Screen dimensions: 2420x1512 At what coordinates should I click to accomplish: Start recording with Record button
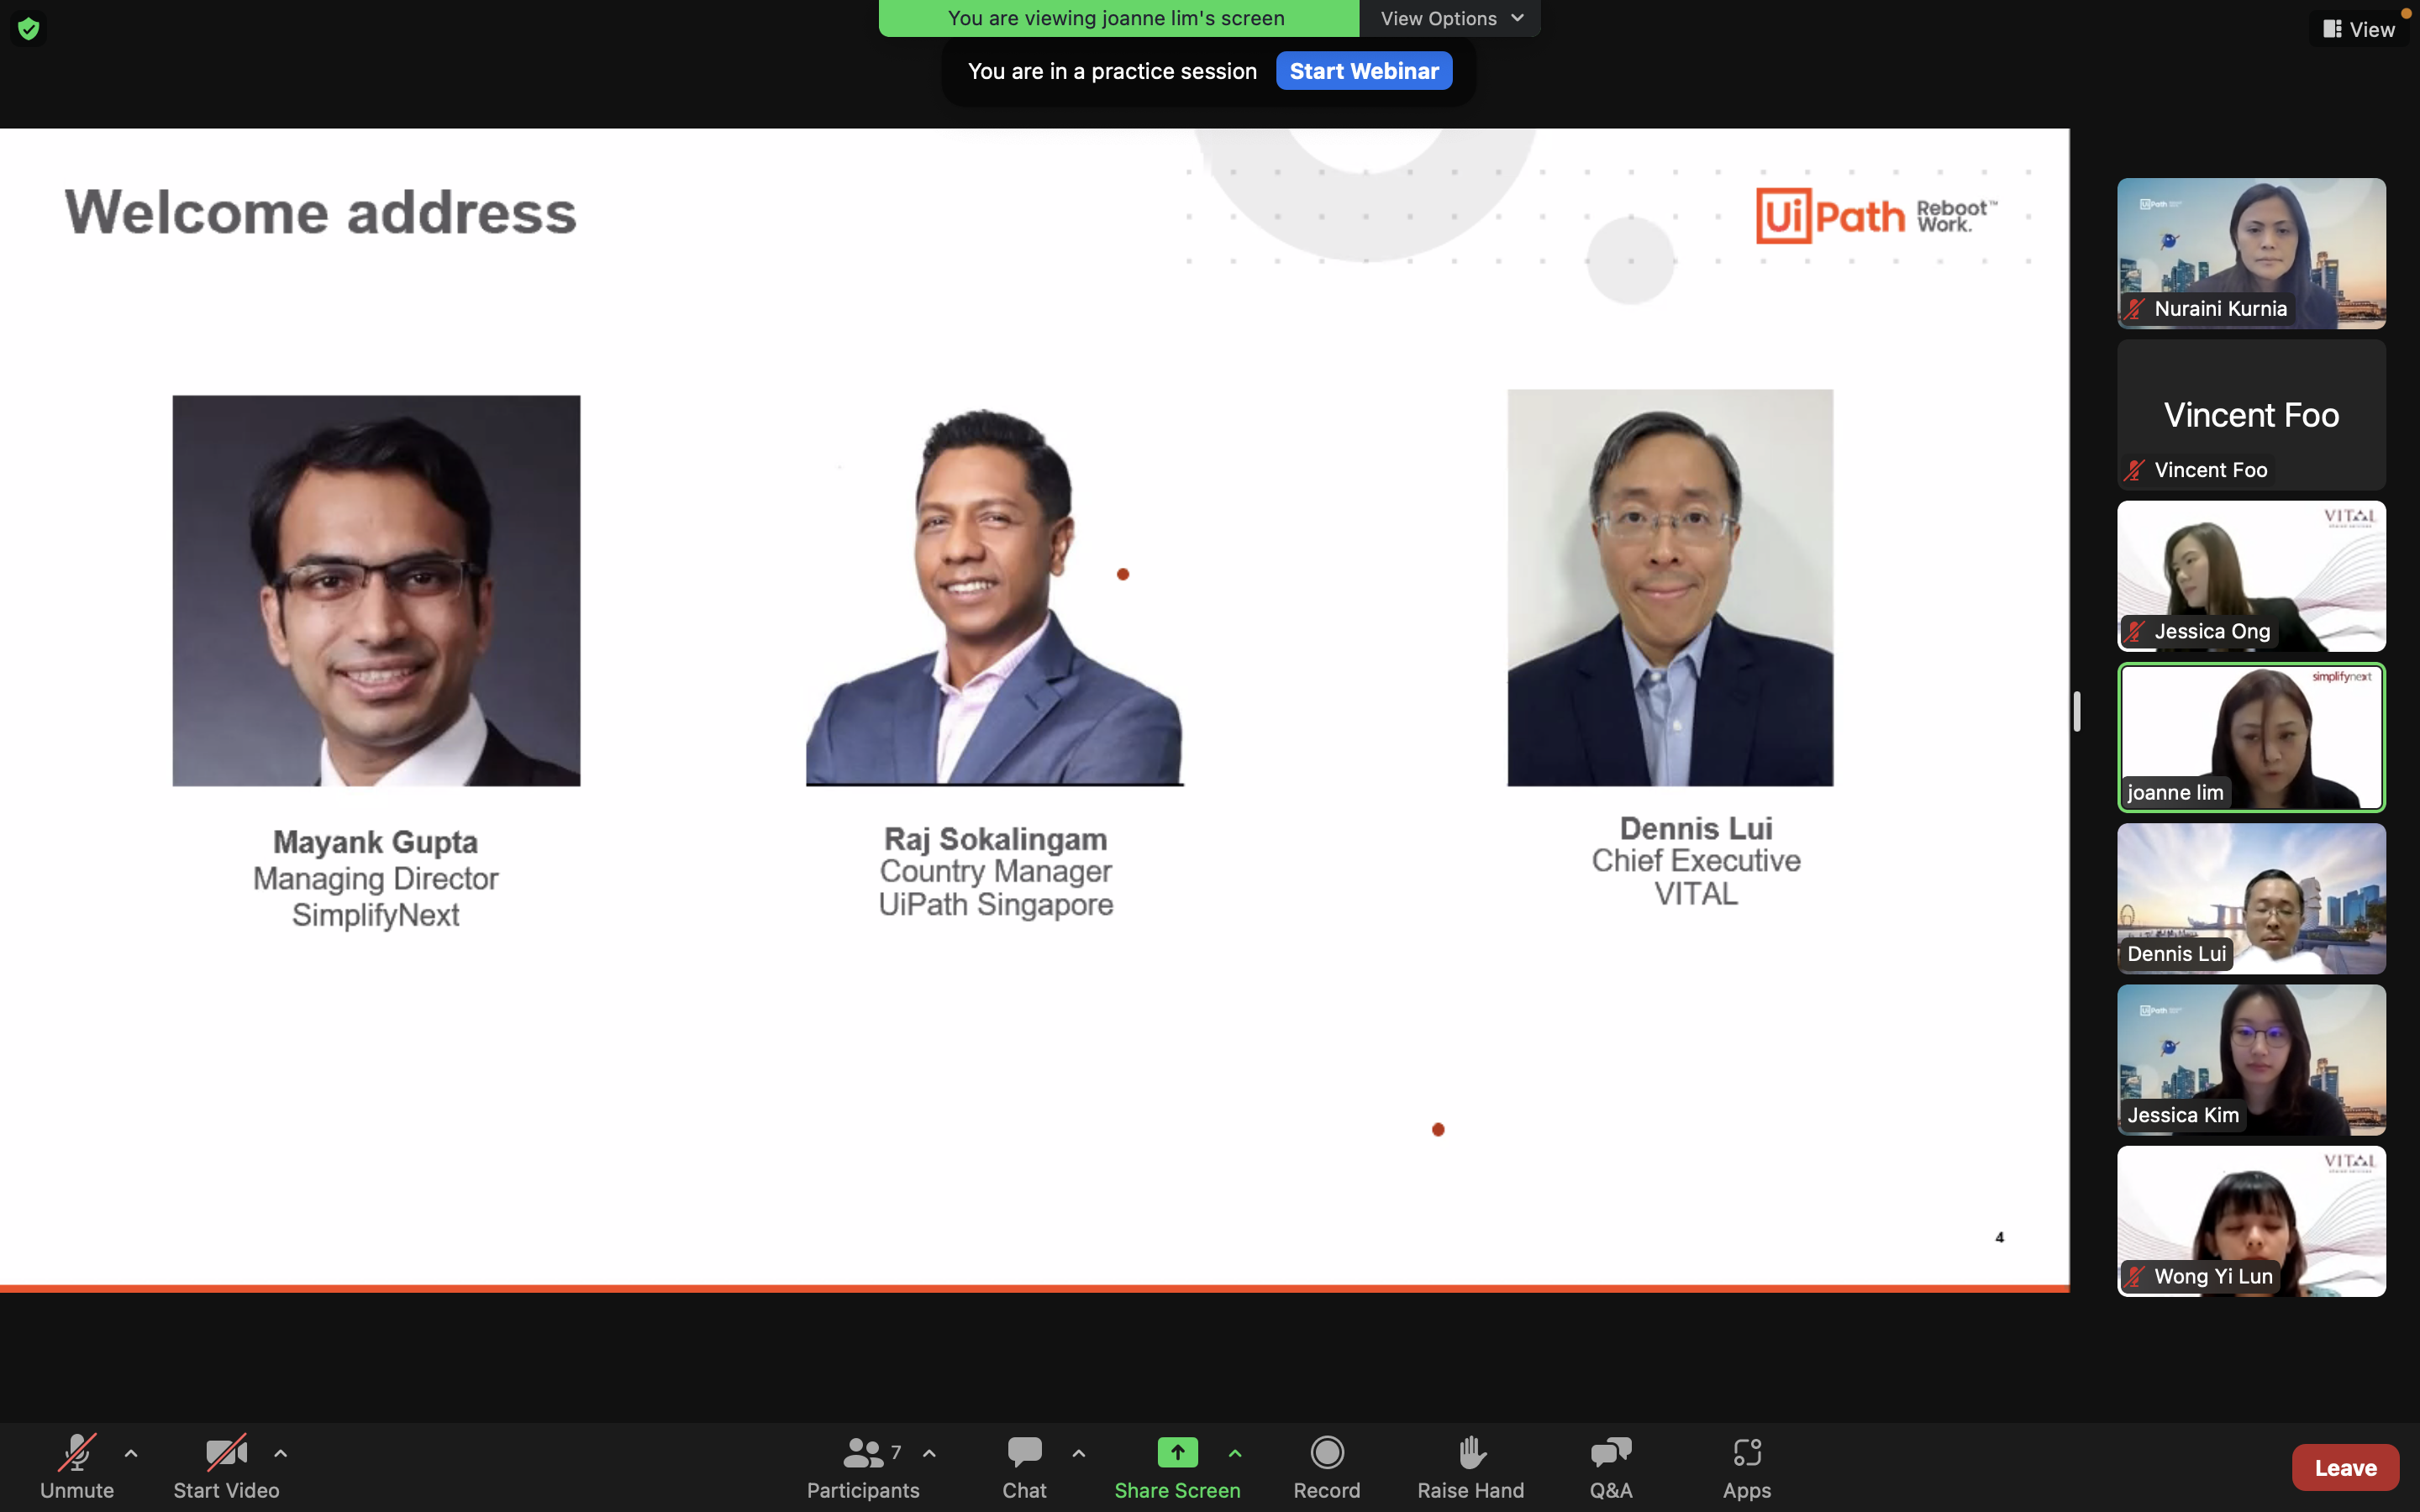[x=1327, y=1466]
